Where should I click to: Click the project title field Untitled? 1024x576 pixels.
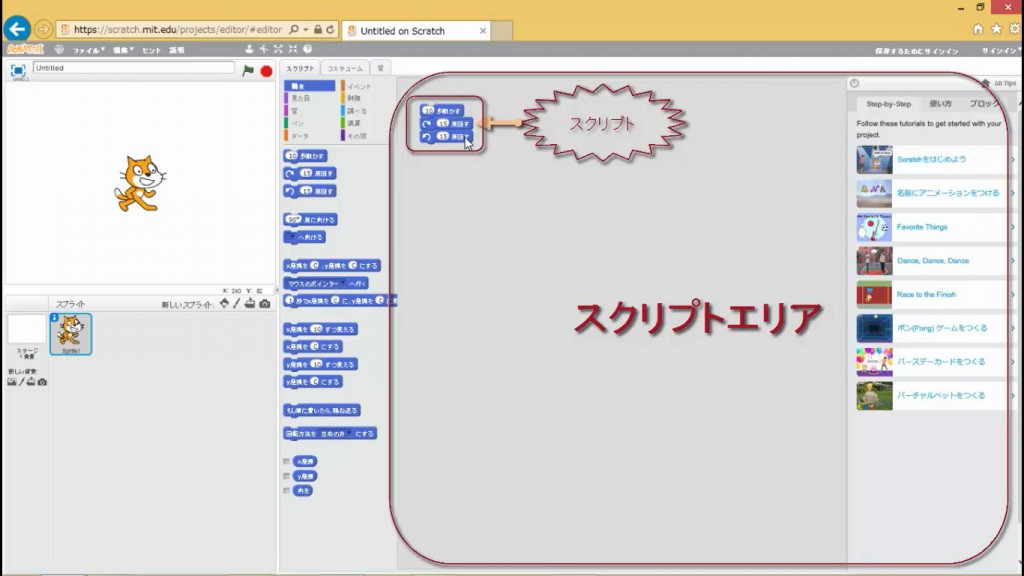tap(133, 68)
